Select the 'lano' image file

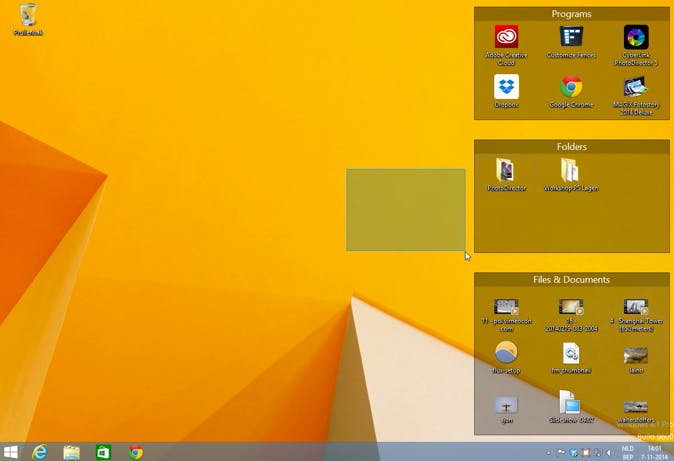(636, 360)
